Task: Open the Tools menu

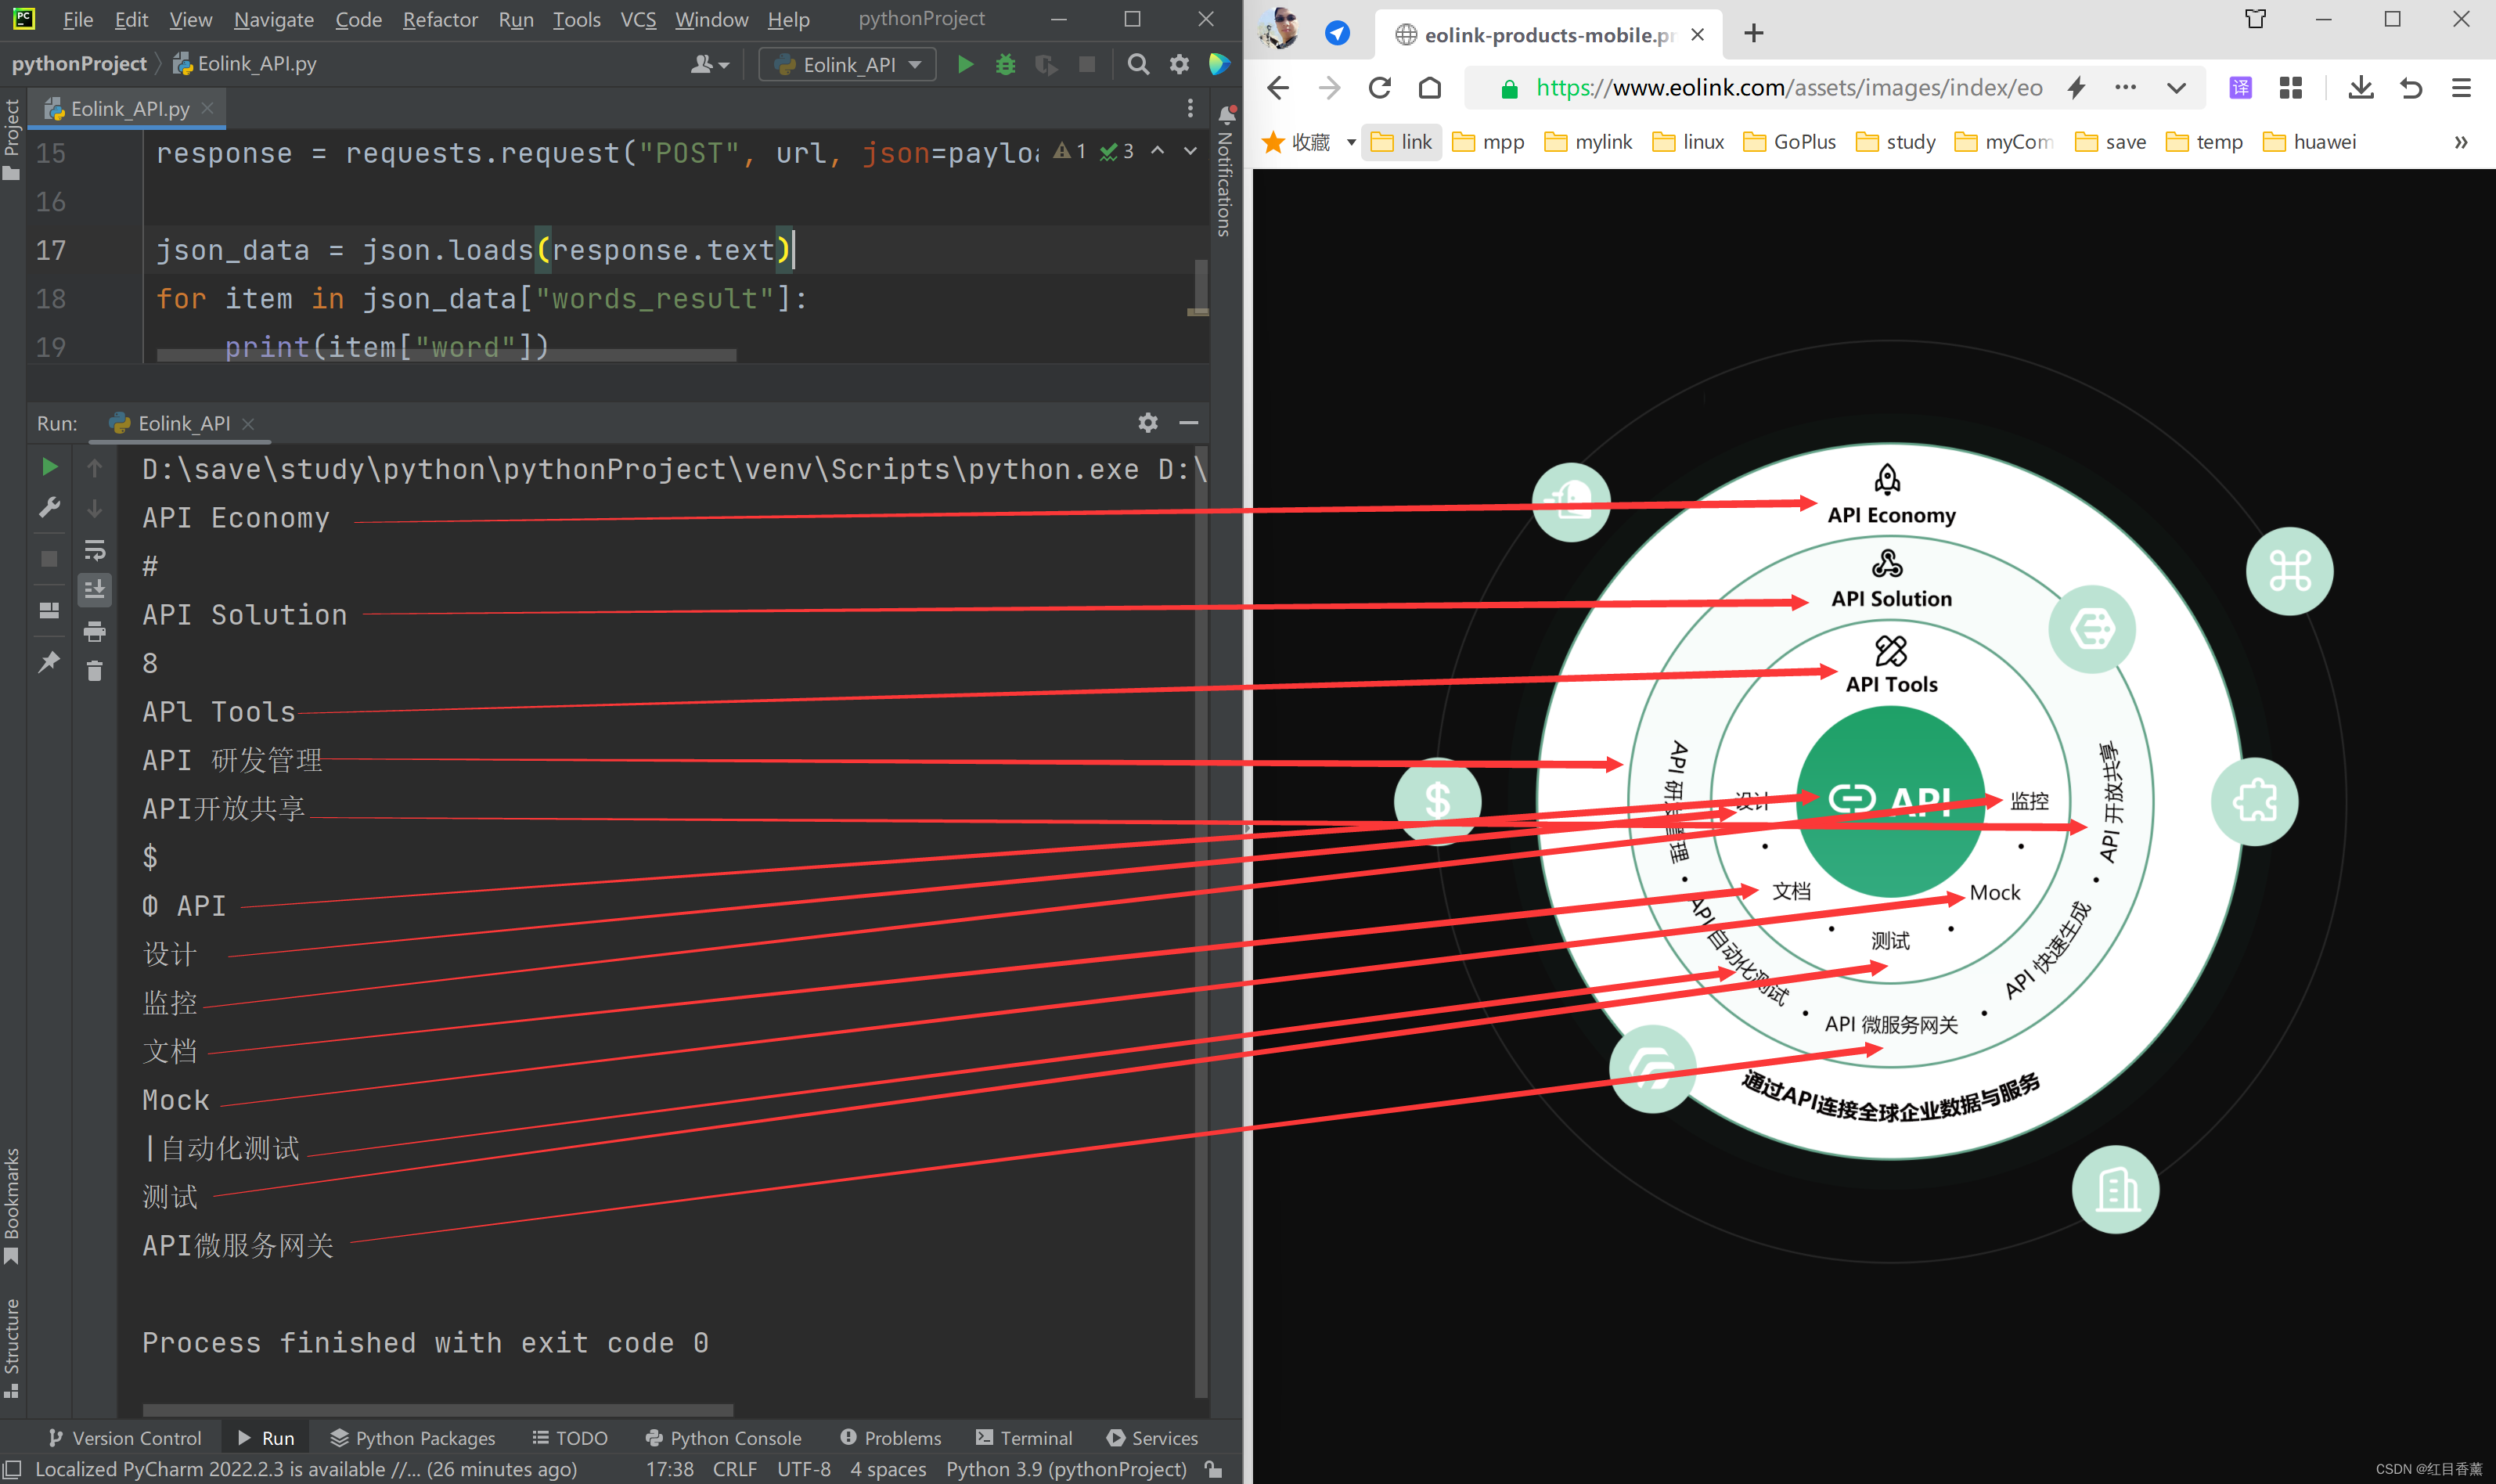Action: pyautogui.click(x=577, y=20)
